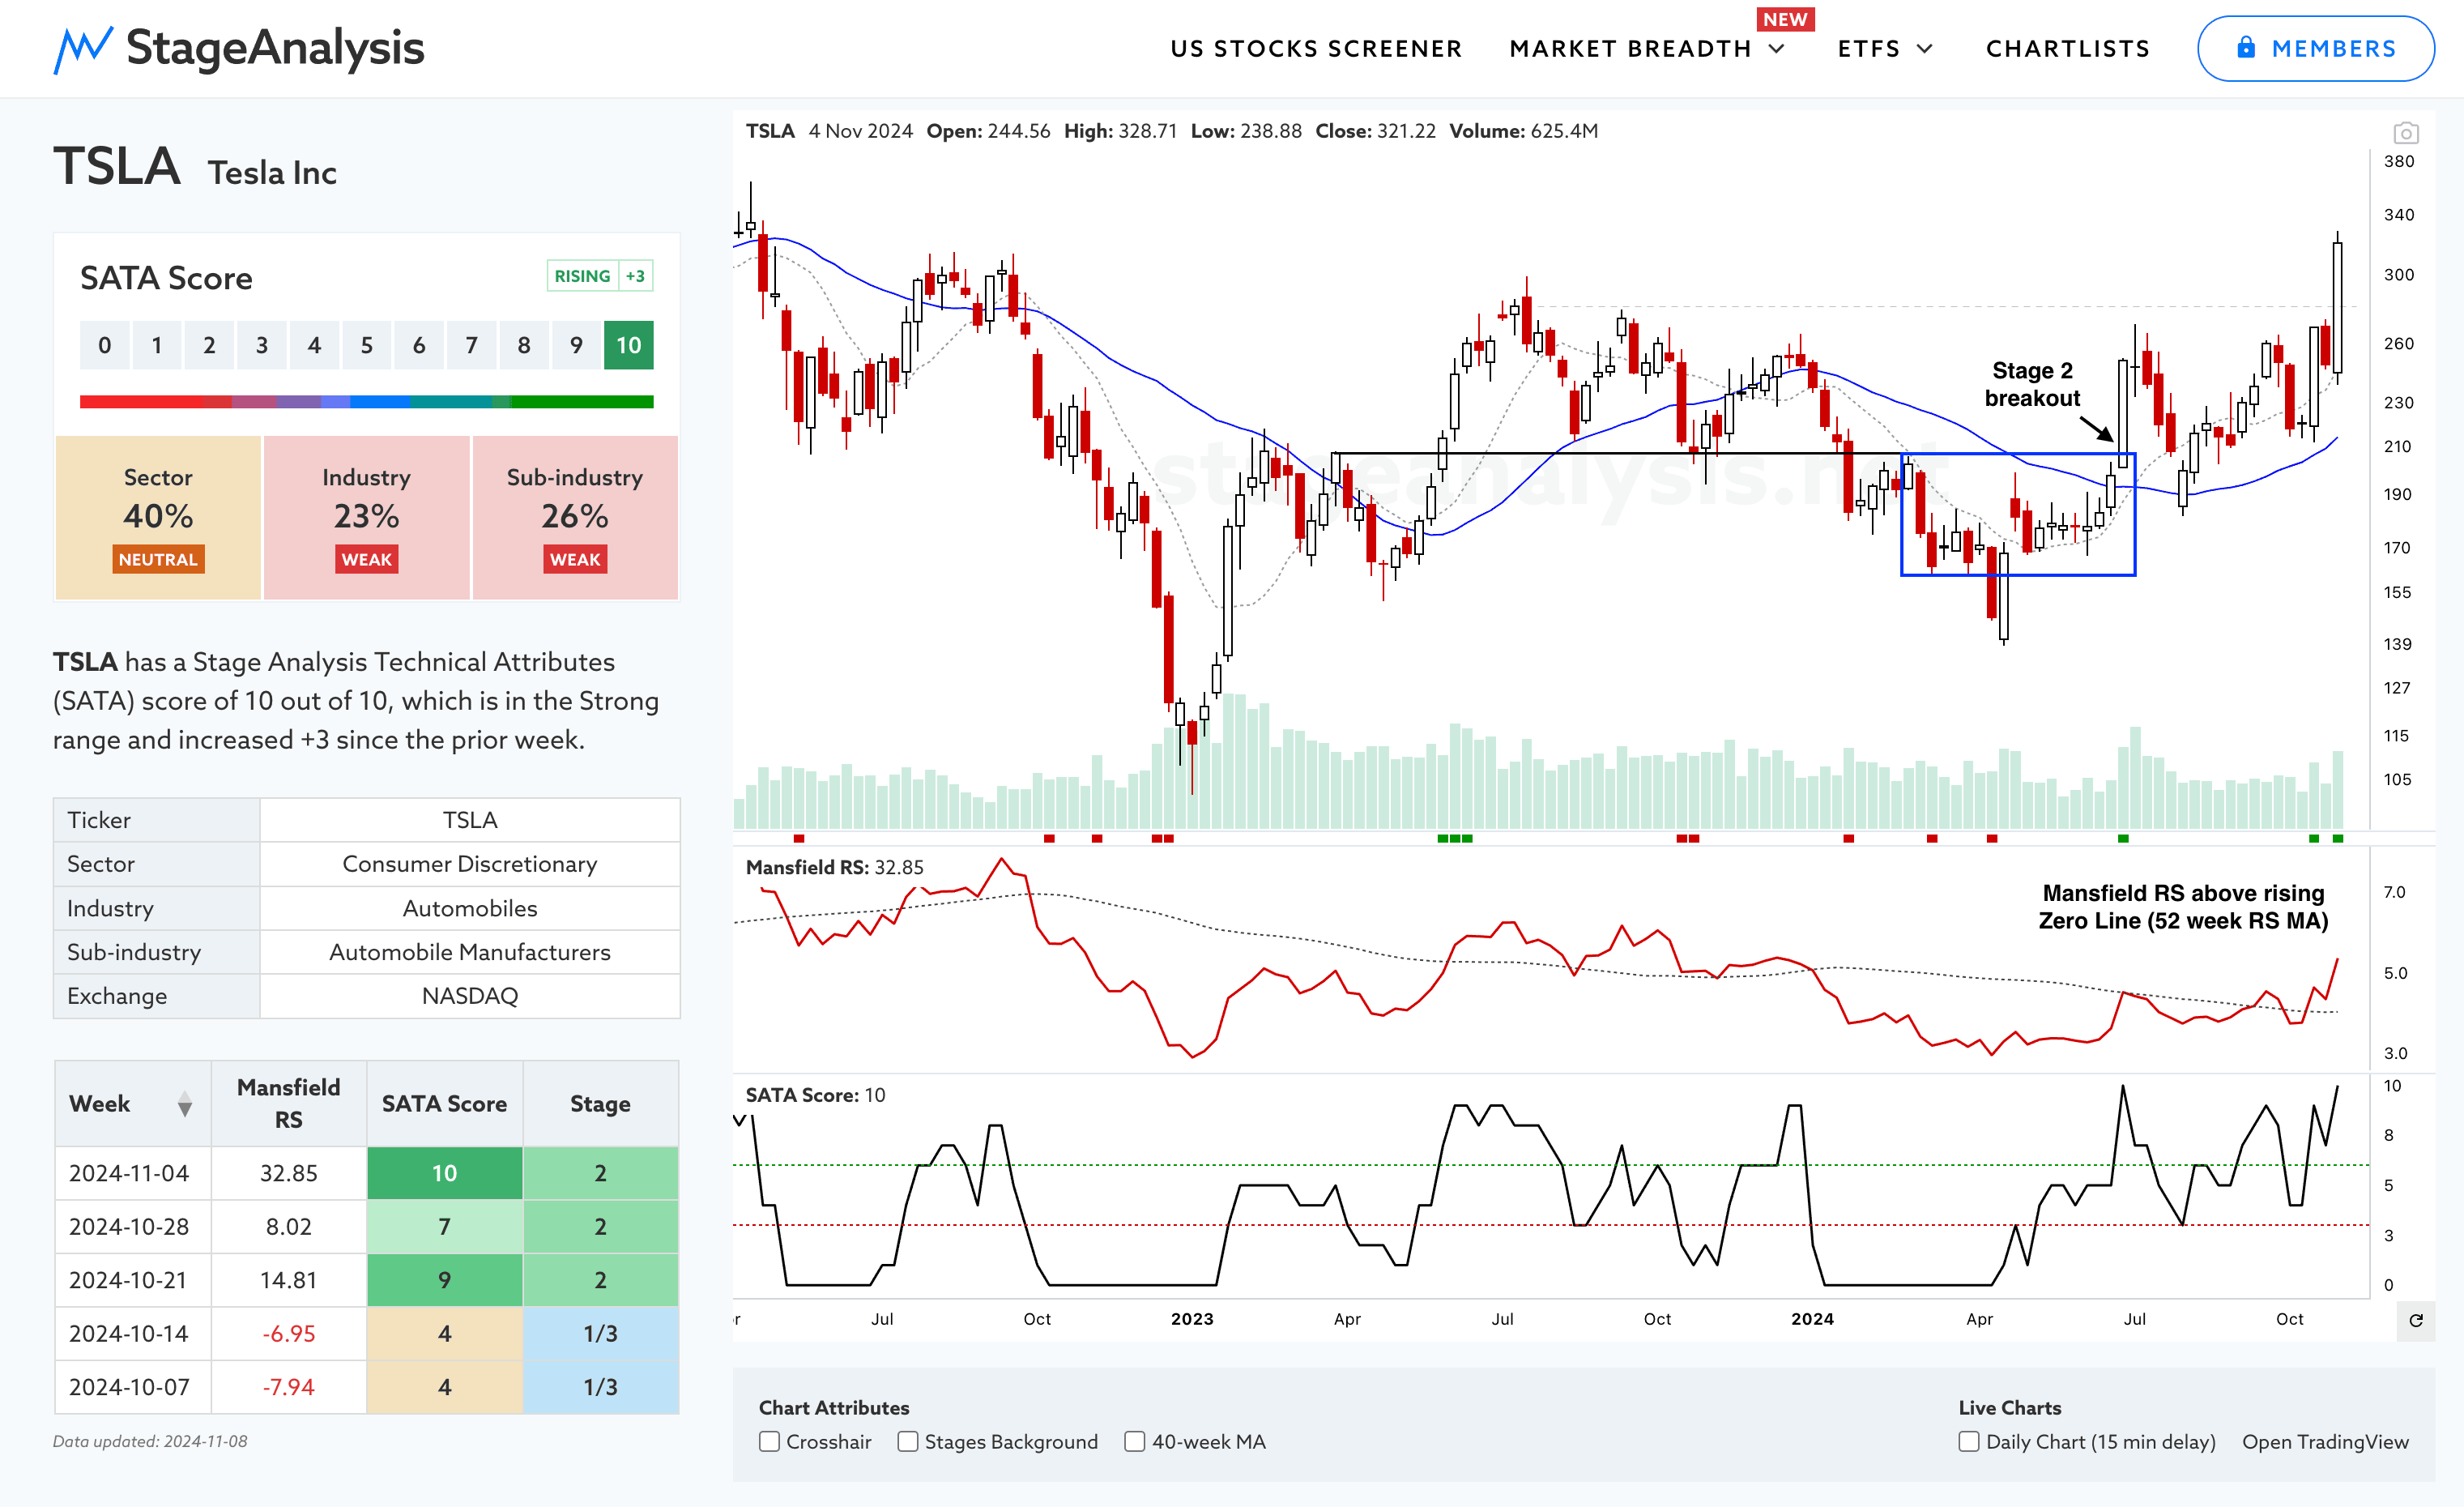The image size is (2464, 1507).
Task: Click the Mansfield RS value -6.95
Action: point(288,1333)
